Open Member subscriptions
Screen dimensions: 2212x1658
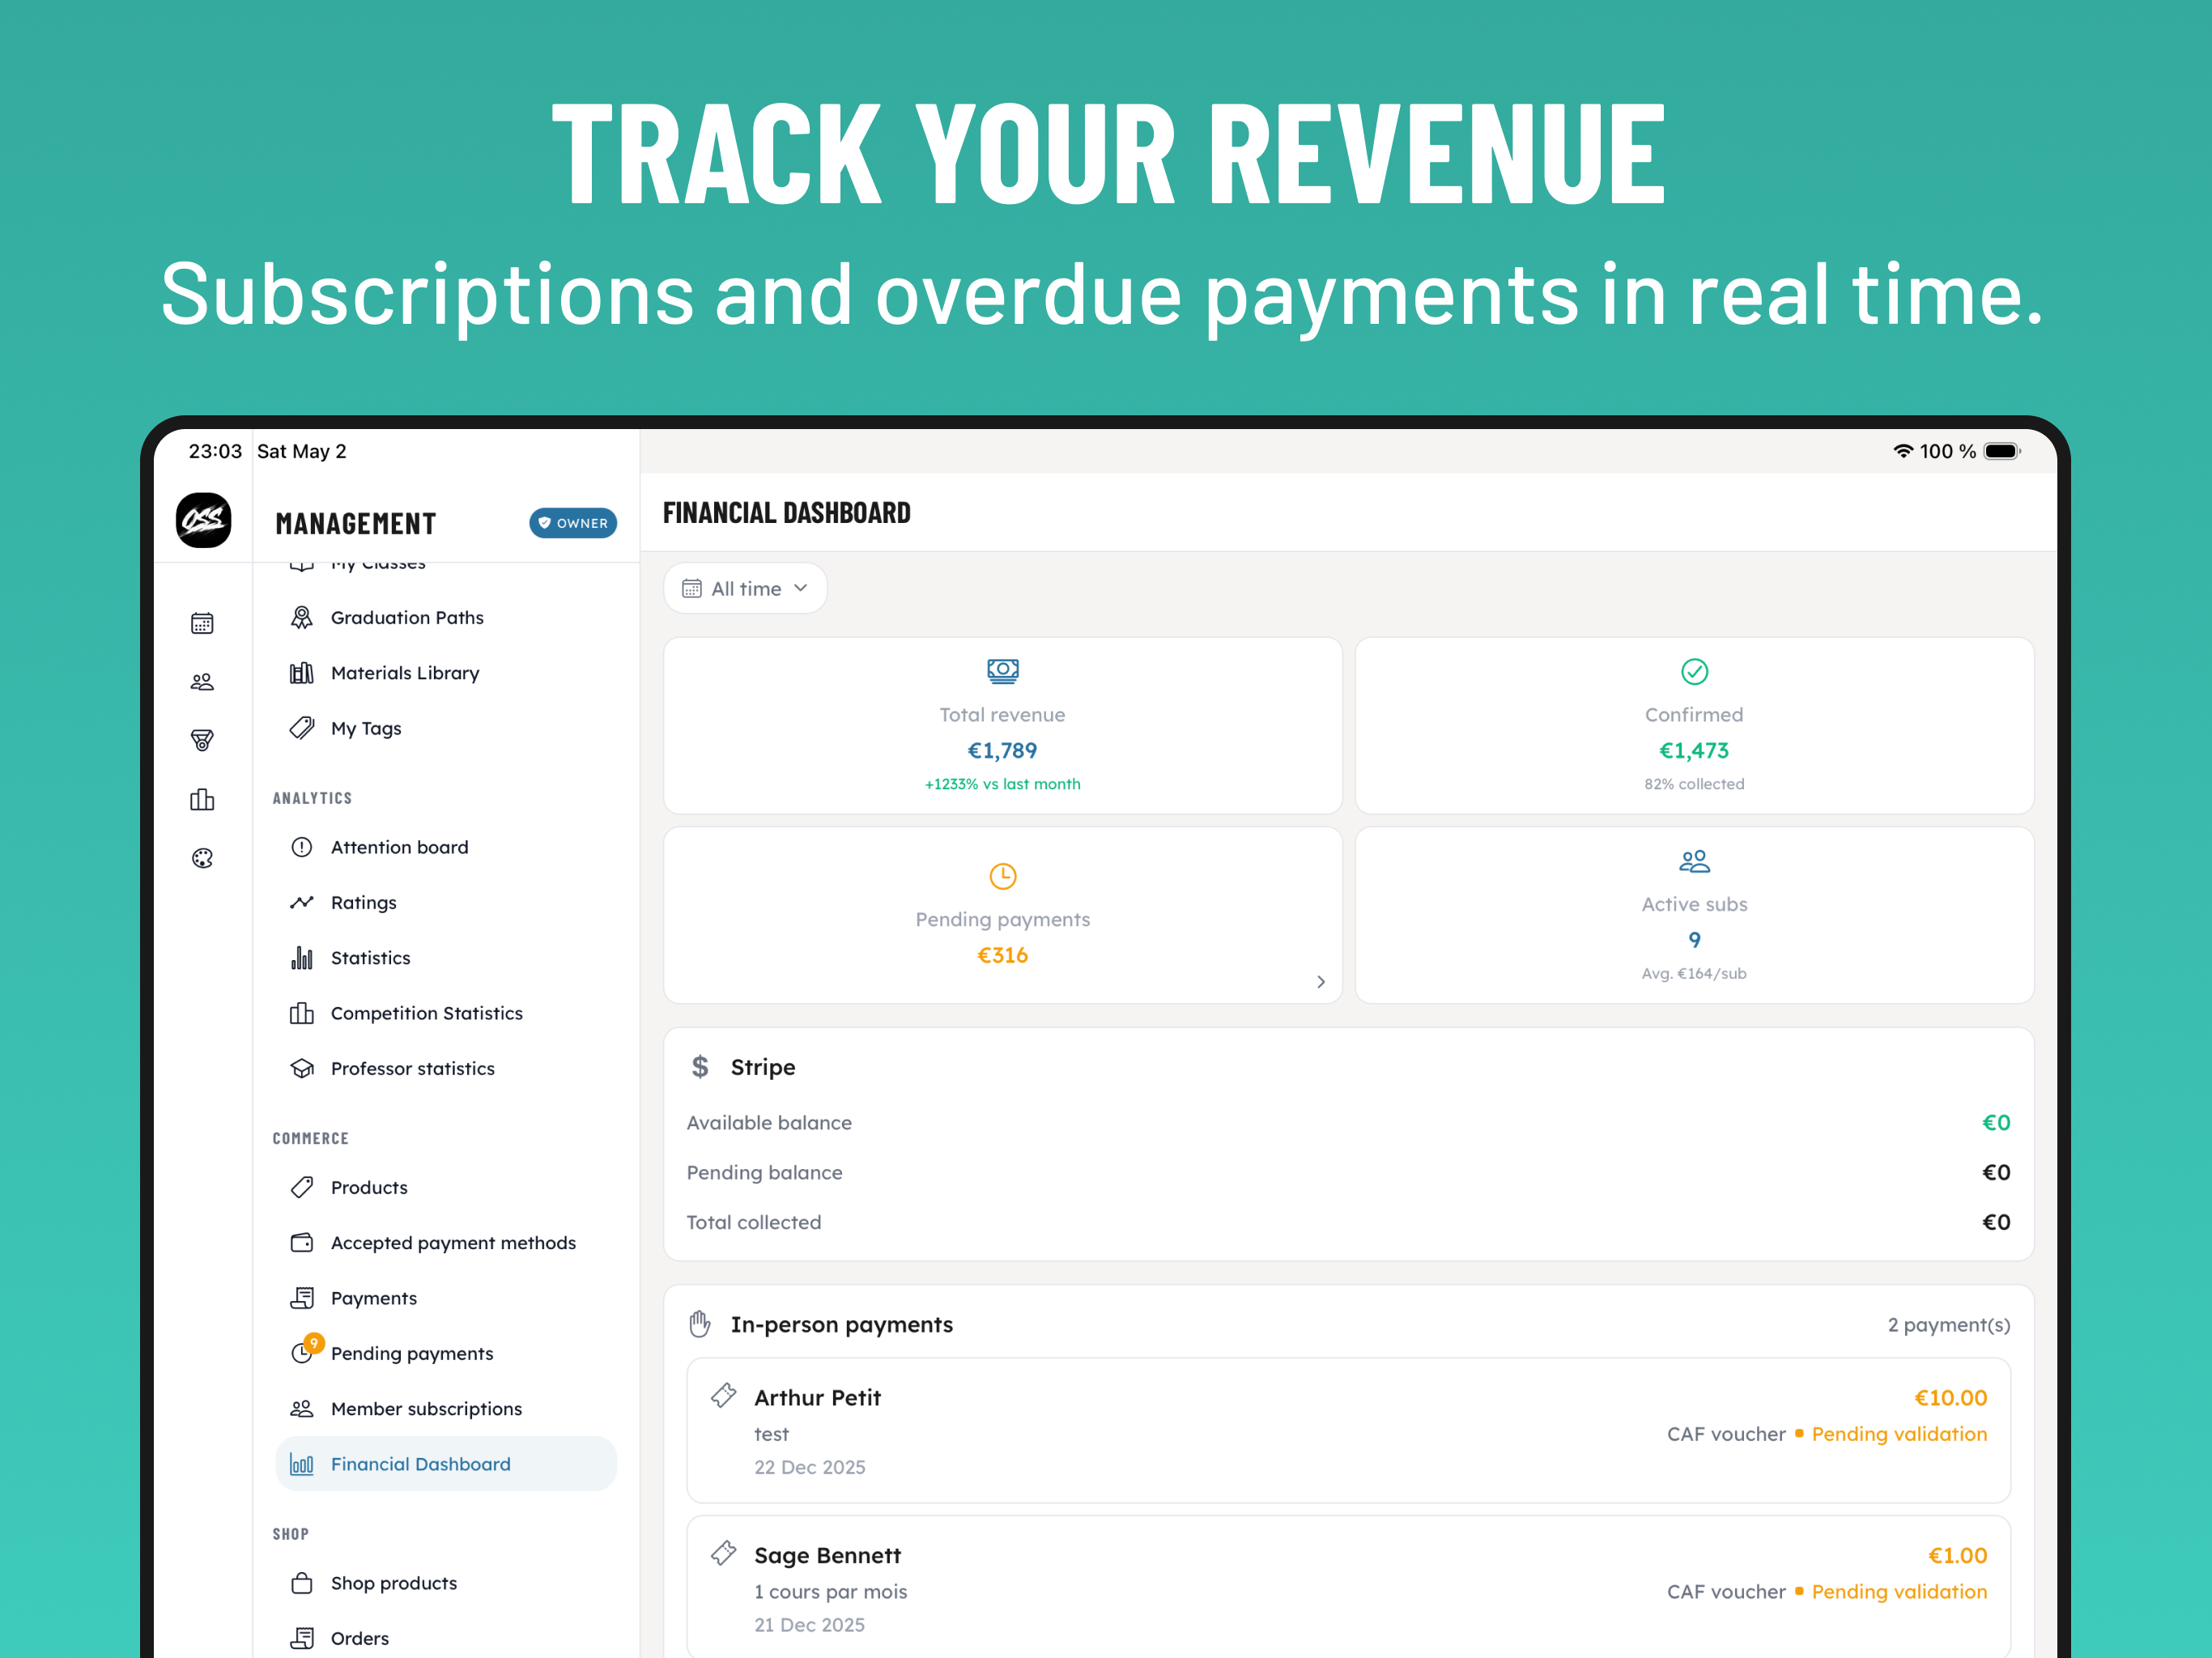pos(446,1409)
